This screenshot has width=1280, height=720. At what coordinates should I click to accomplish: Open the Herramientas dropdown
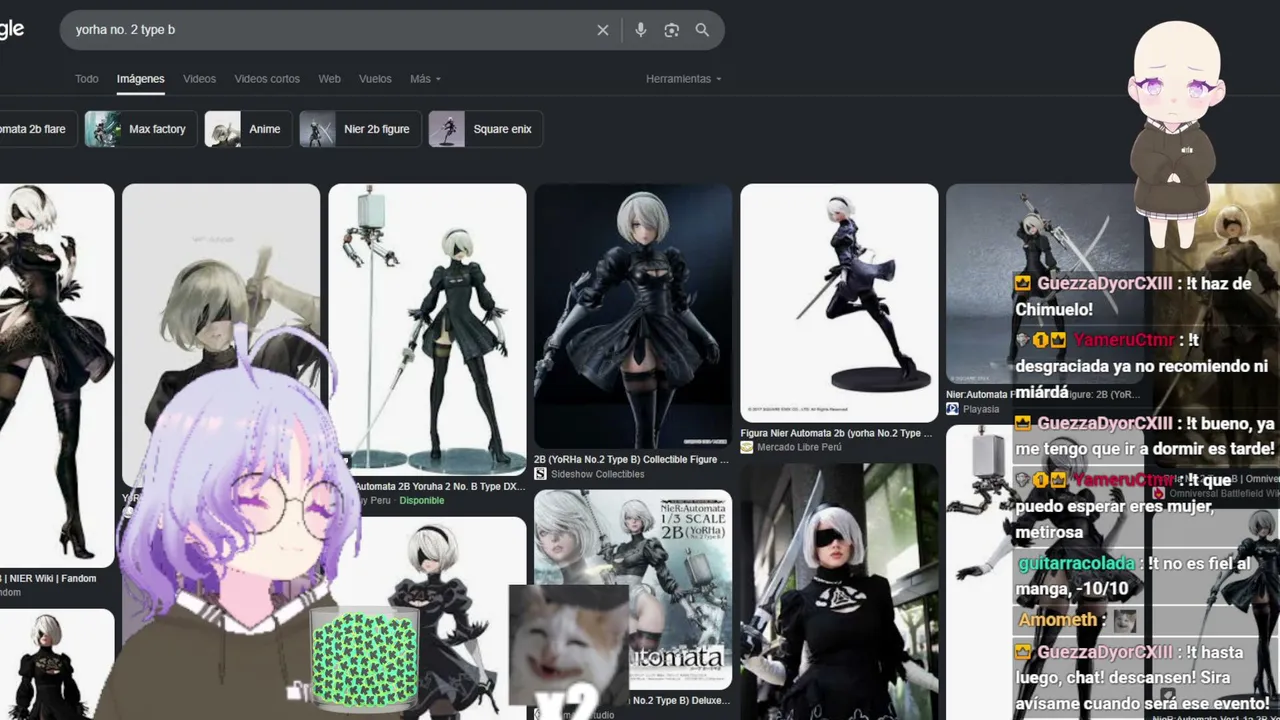point(683,79)
